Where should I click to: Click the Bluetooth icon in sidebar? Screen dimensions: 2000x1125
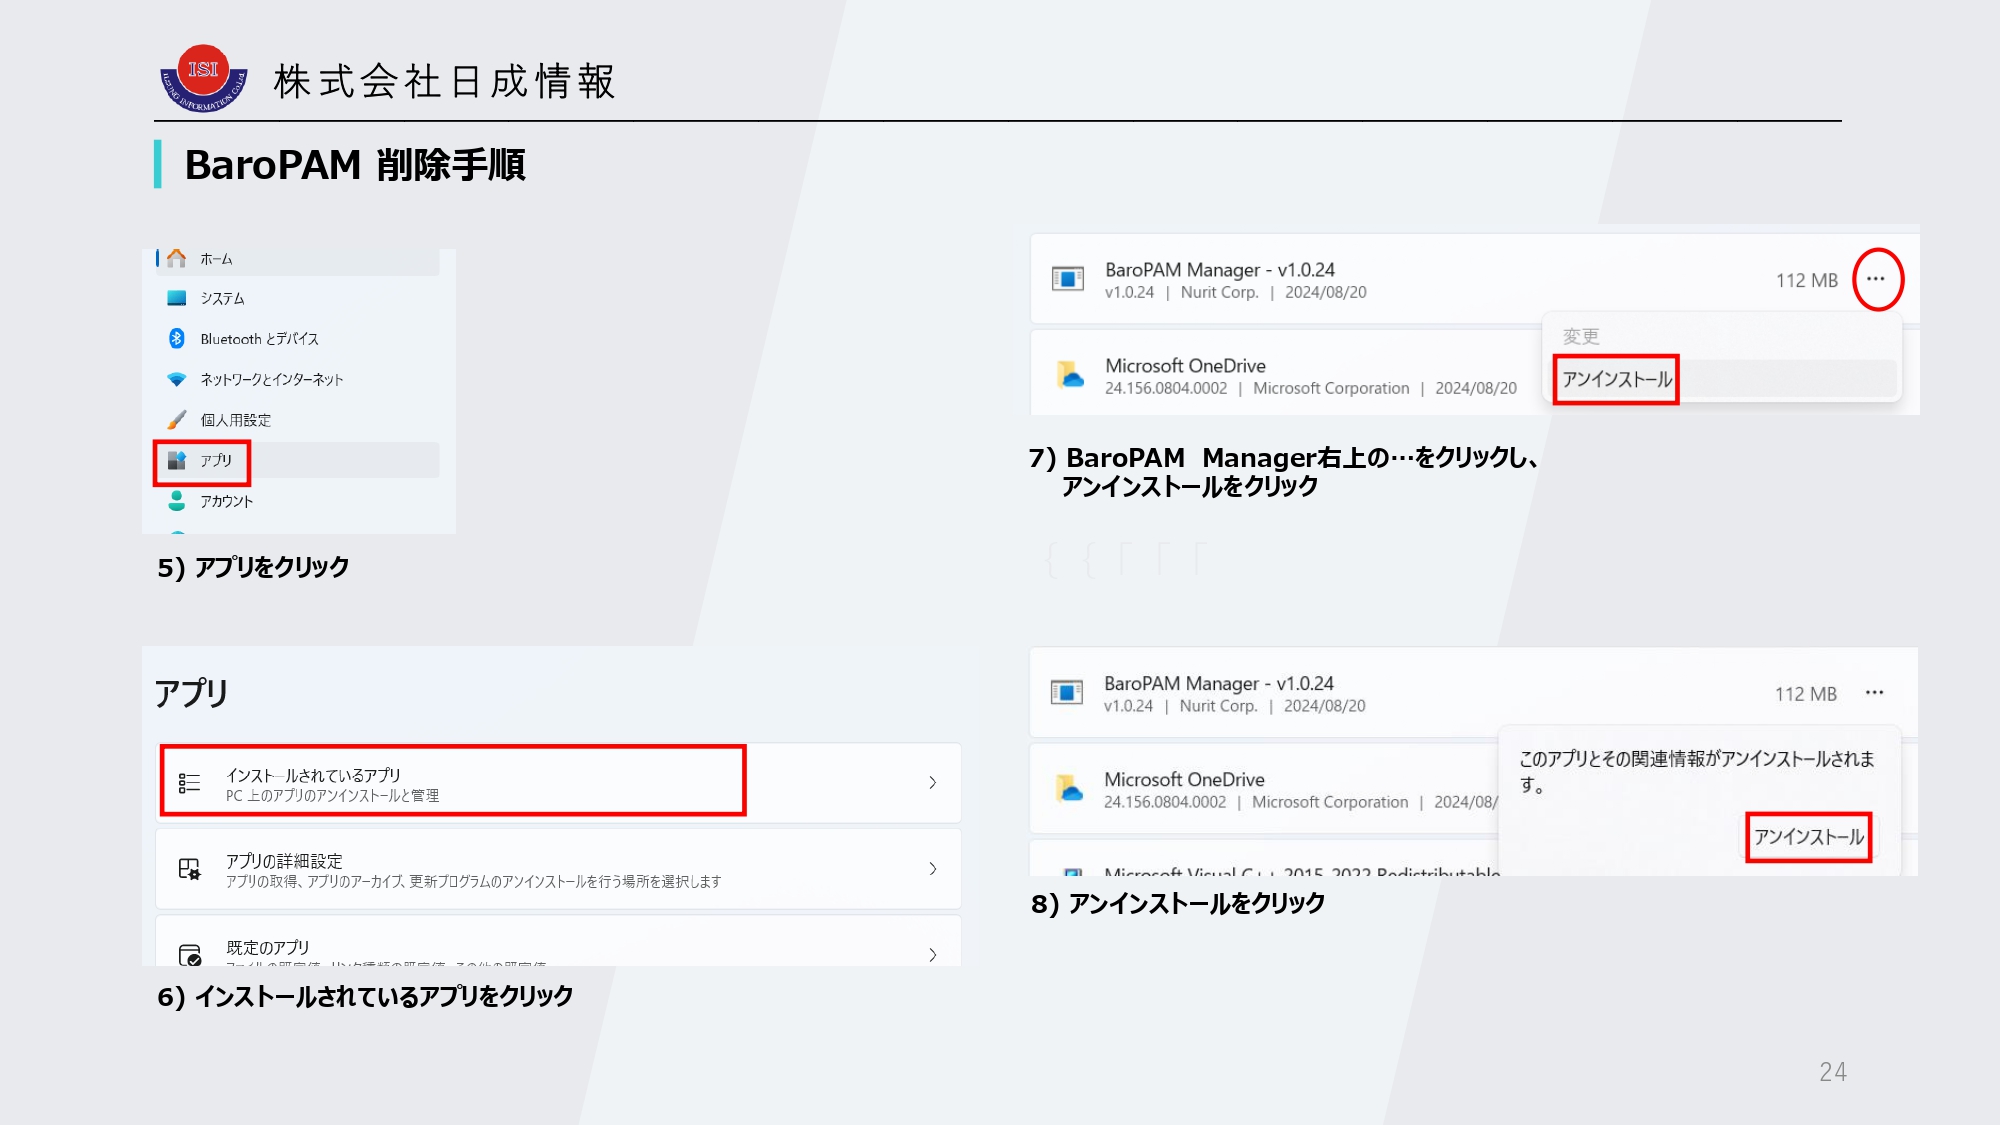click(177, 338)
